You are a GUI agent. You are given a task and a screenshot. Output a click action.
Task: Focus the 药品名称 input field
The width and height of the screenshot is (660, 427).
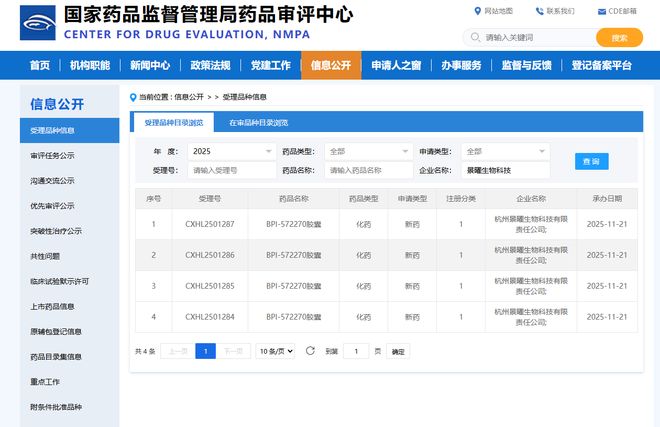coord(368,170)
